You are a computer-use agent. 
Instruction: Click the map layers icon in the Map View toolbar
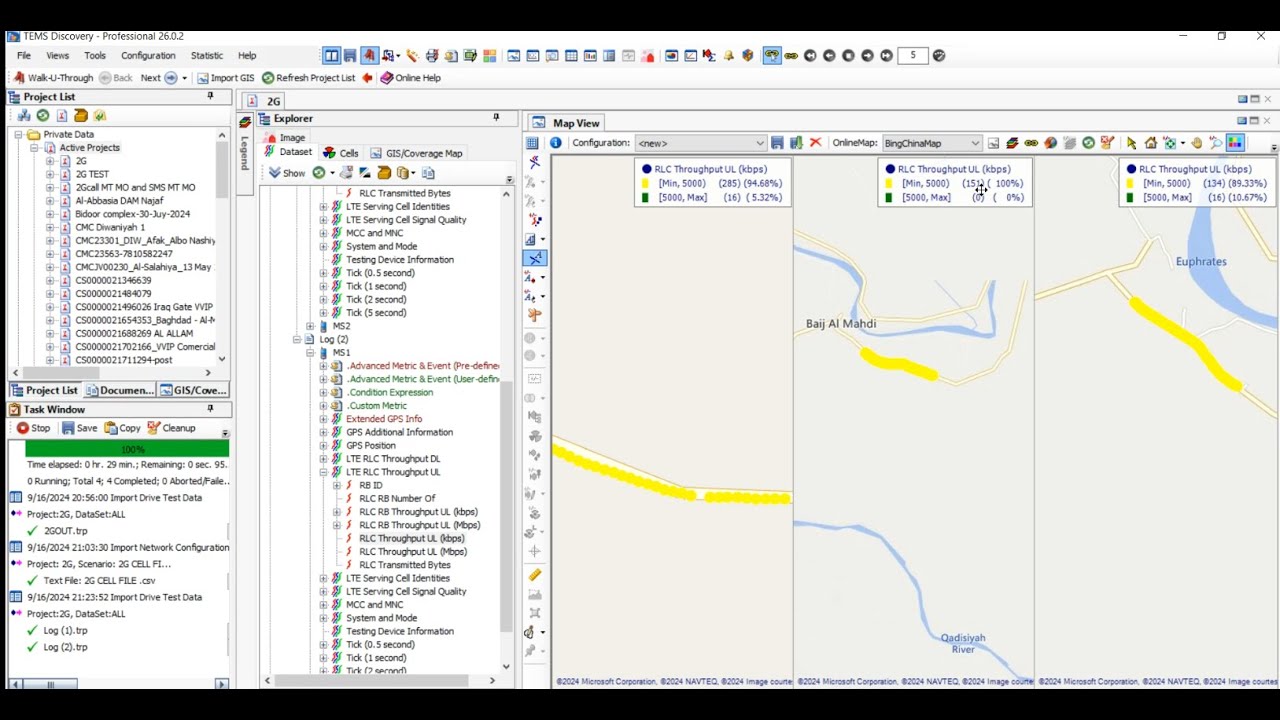click(1012, 143)
